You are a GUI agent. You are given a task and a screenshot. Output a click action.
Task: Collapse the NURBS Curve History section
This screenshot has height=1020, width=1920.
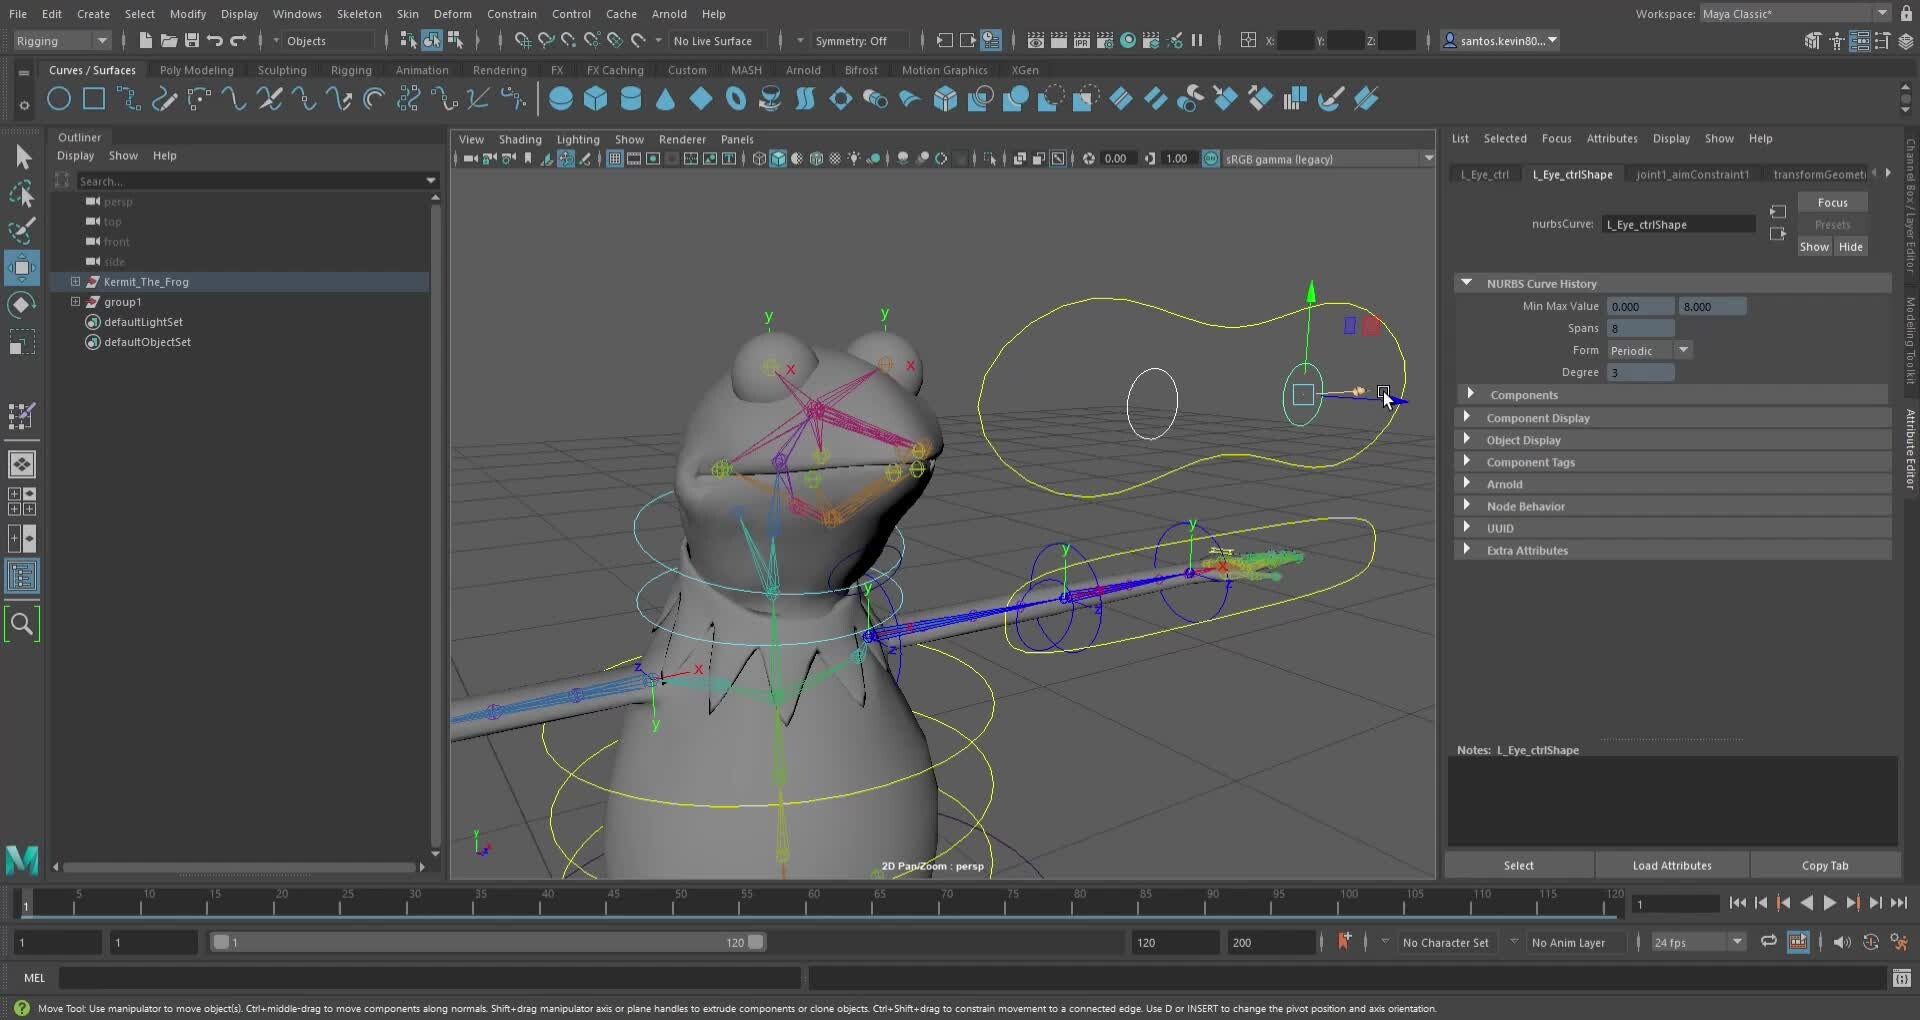(x=1467, y=284)
